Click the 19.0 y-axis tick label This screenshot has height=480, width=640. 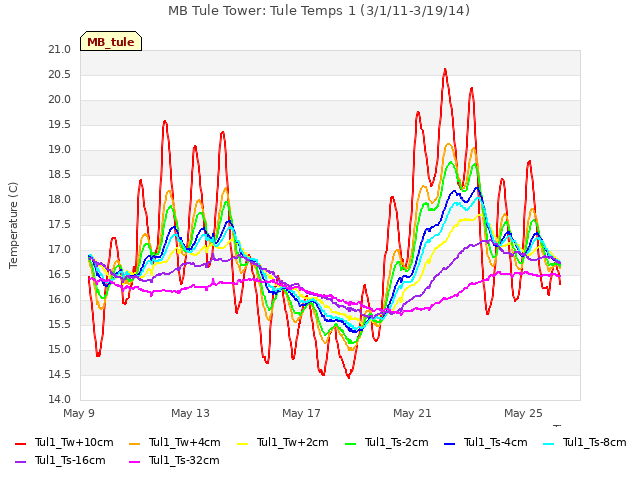(60, 150)
